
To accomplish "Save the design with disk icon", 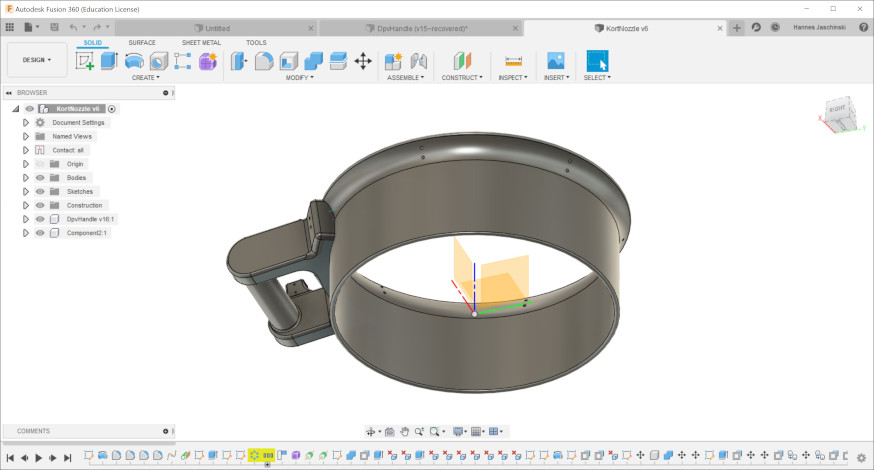I will [x=54, y=27].
